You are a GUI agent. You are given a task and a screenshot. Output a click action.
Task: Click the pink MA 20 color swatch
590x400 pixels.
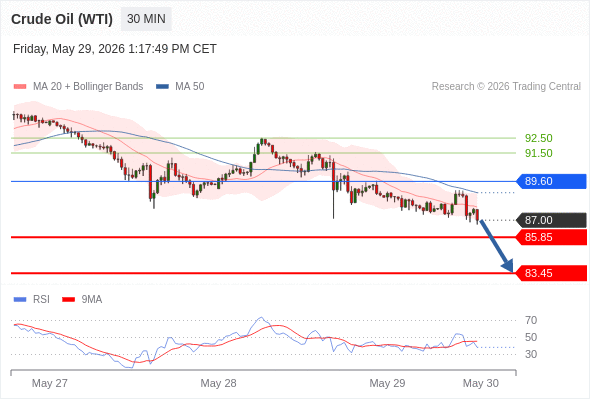pyautogui.click(x=20, y=87)
